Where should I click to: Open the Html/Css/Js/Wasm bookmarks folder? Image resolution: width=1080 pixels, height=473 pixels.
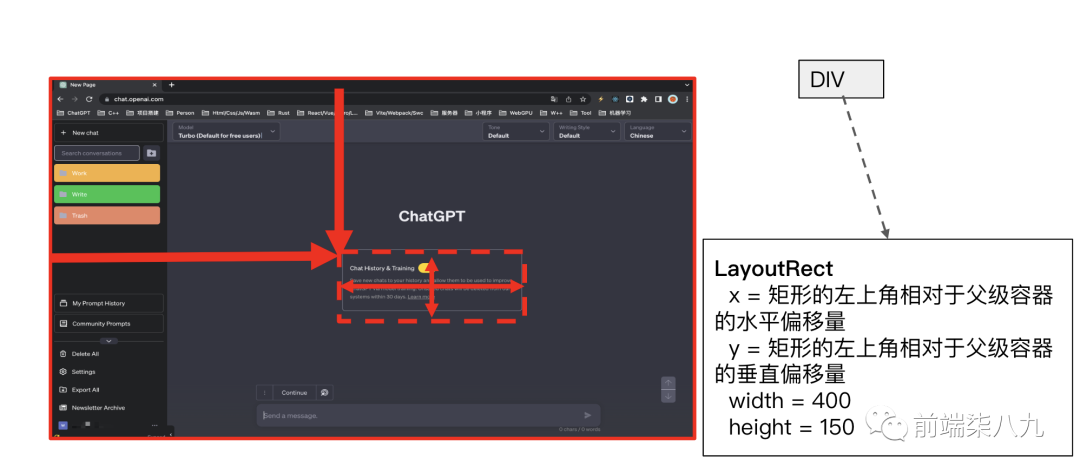pyautogui.click(x=231, y=112)
